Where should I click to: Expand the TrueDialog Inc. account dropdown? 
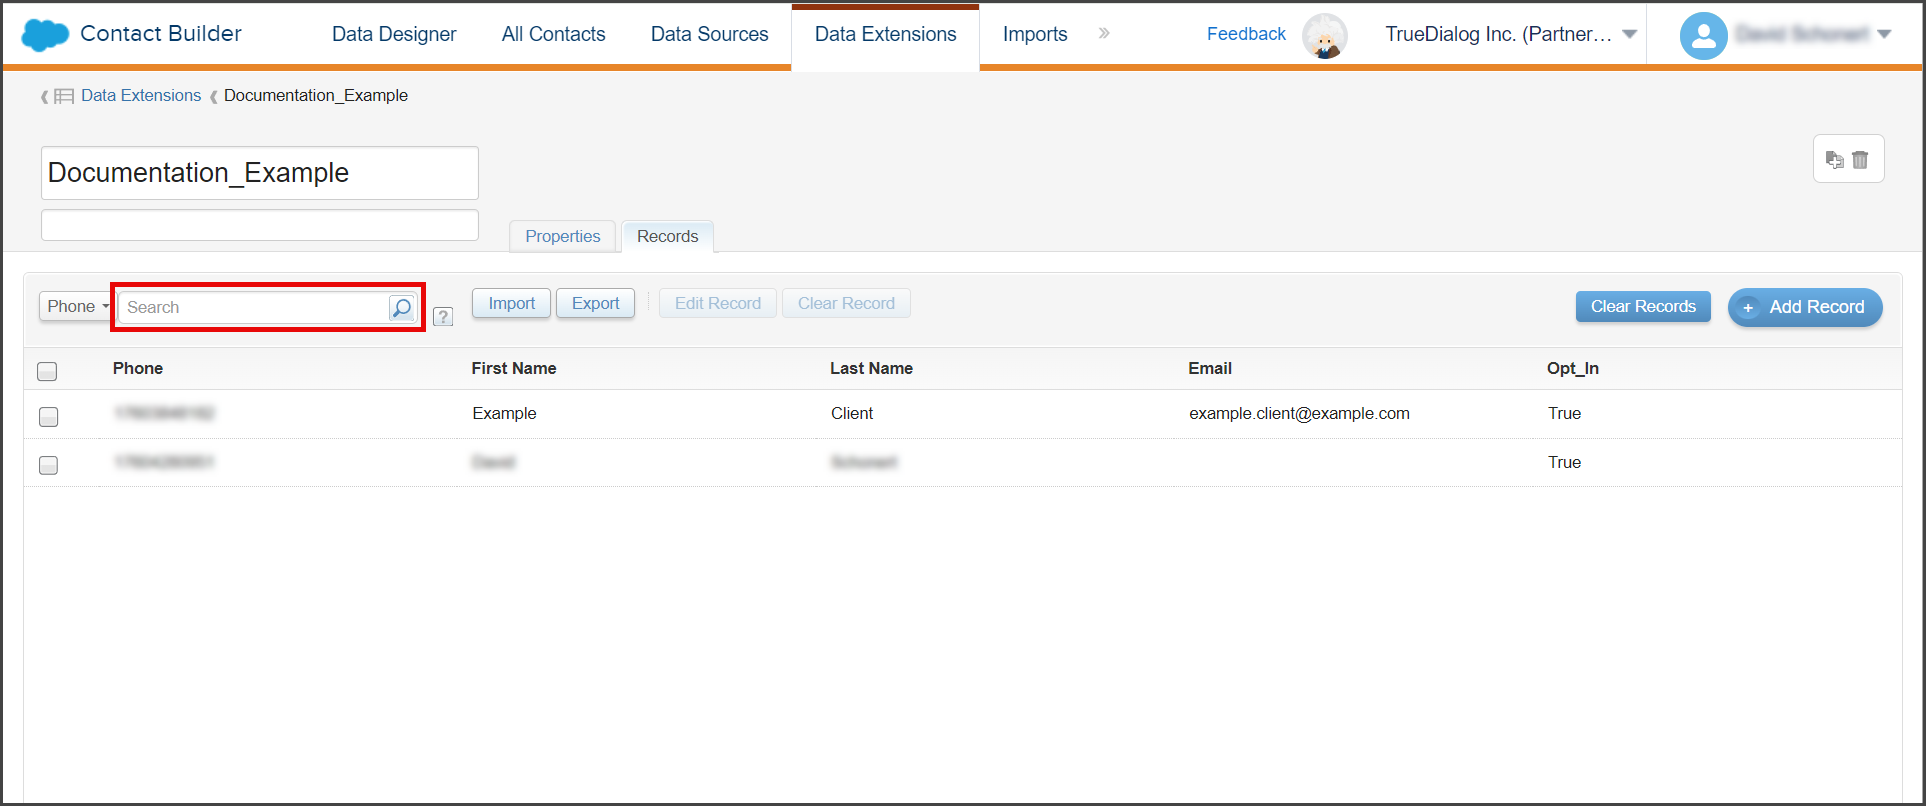(1630, 34)
